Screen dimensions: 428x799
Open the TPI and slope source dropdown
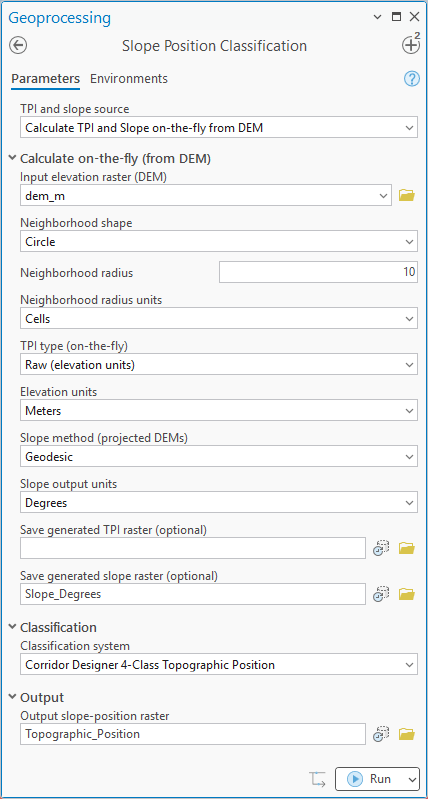click(x=219, y=128)
